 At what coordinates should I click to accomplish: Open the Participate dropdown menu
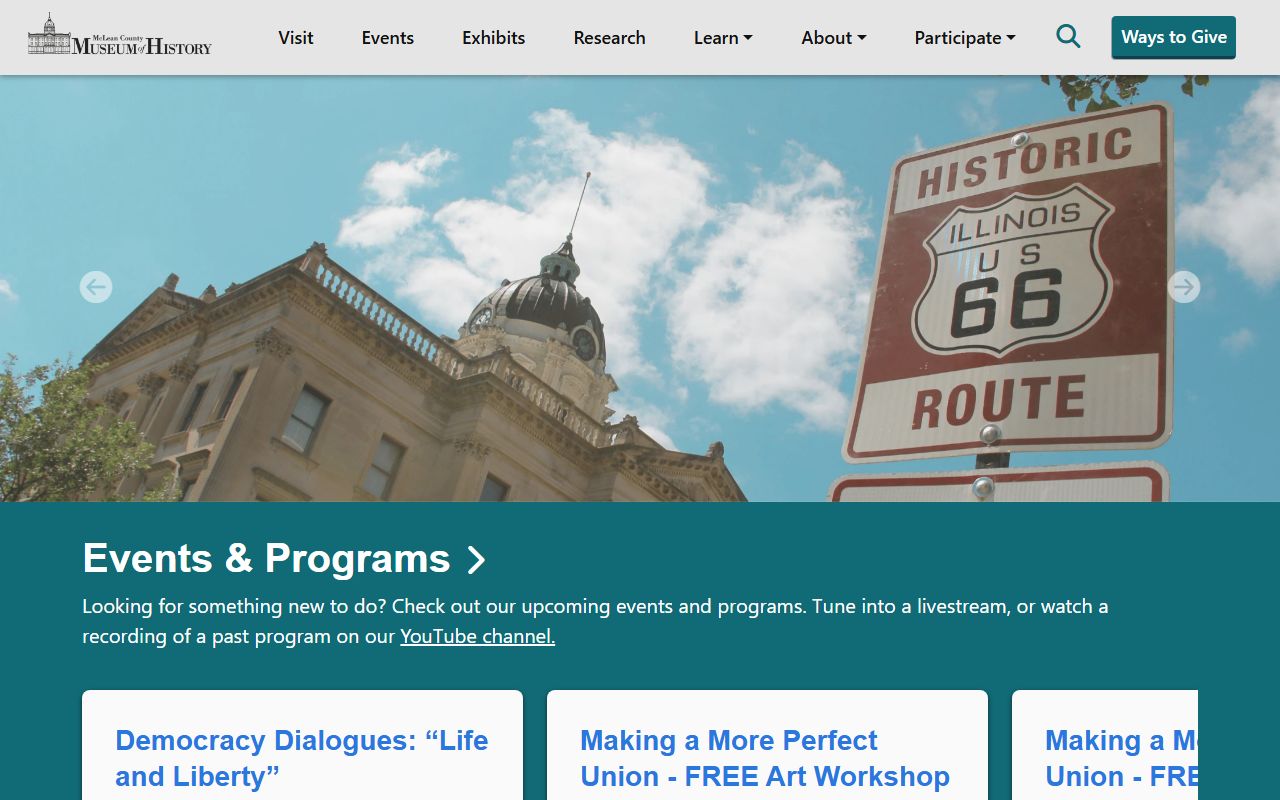coord(964,37)
